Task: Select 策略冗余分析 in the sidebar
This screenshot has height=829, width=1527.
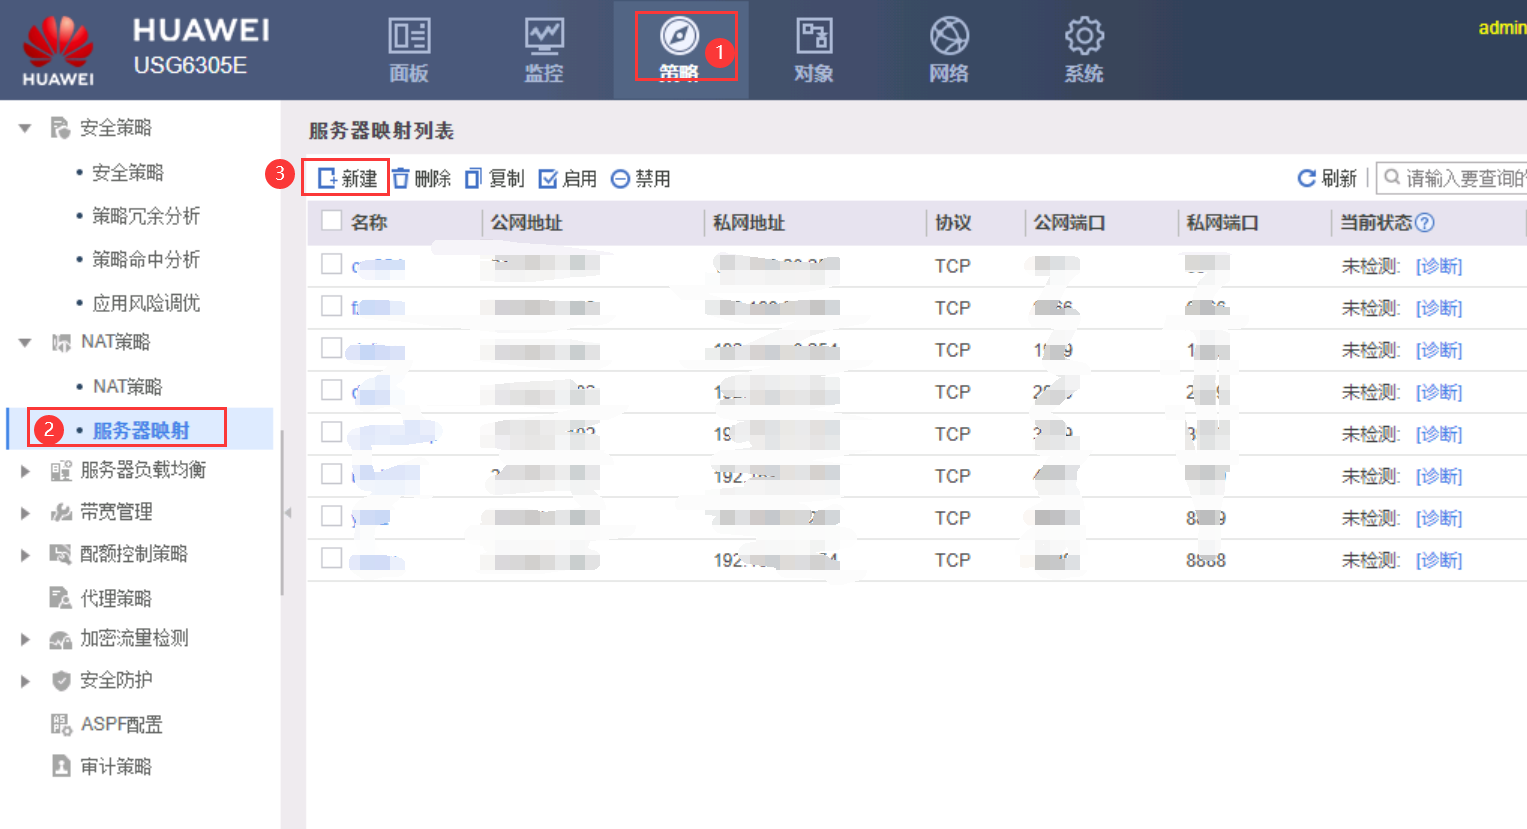Action: 146,216
